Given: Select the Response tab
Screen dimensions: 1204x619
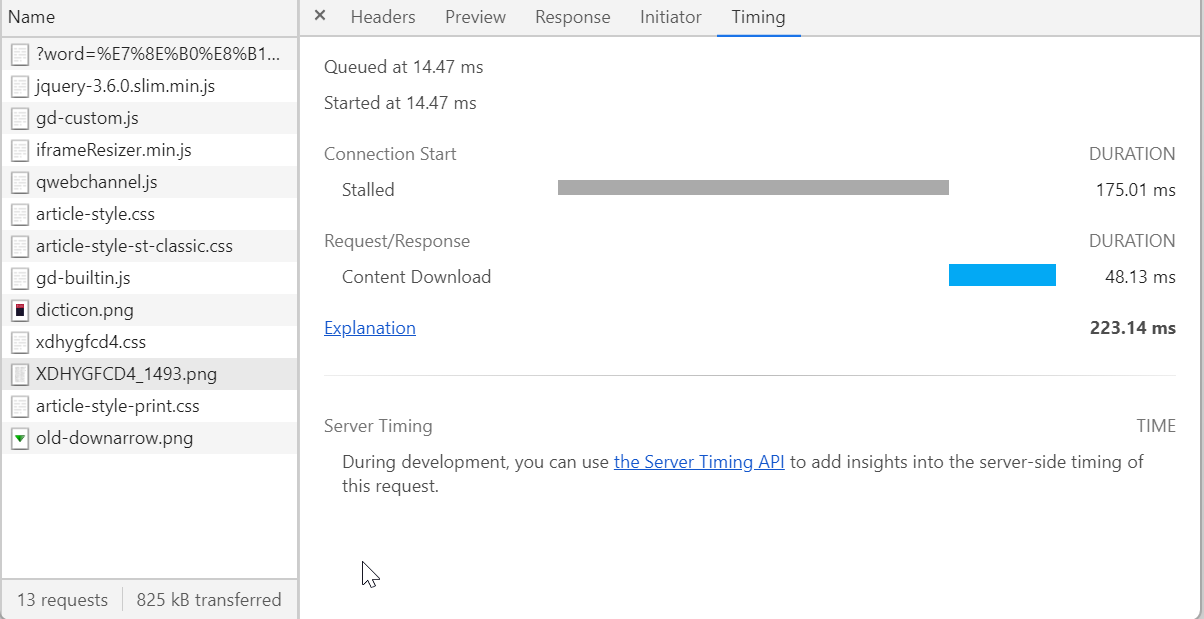Looking at the screenshot, I should [573, 17].
